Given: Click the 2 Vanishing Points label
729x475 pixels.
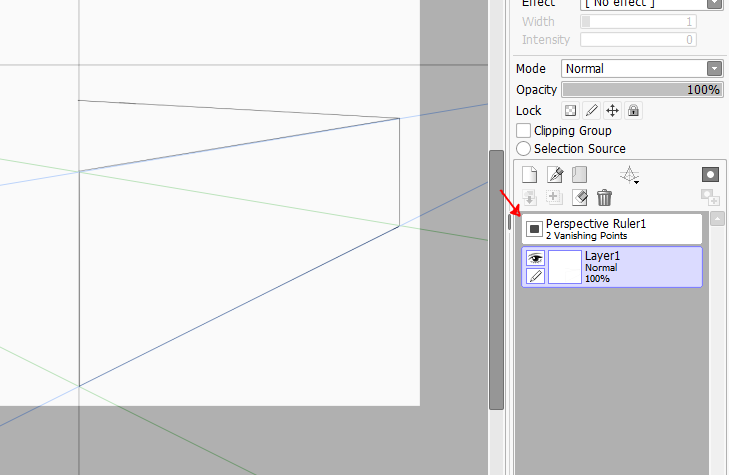Looking at the screenshot, I should coord(586,236).
